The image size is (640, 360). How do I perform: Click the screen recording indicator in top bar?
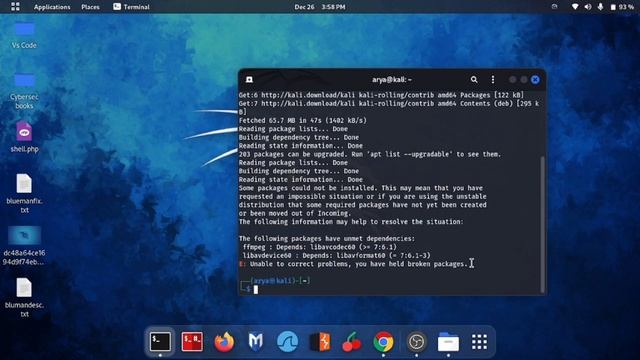click(x=554, y=7)
